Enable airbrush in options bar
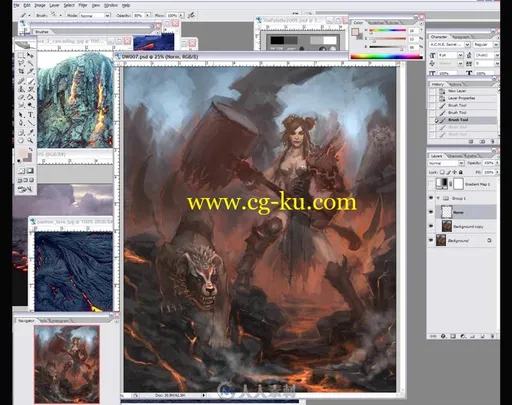The width and height of the screenshot is (512, 405). coord(191,15)
